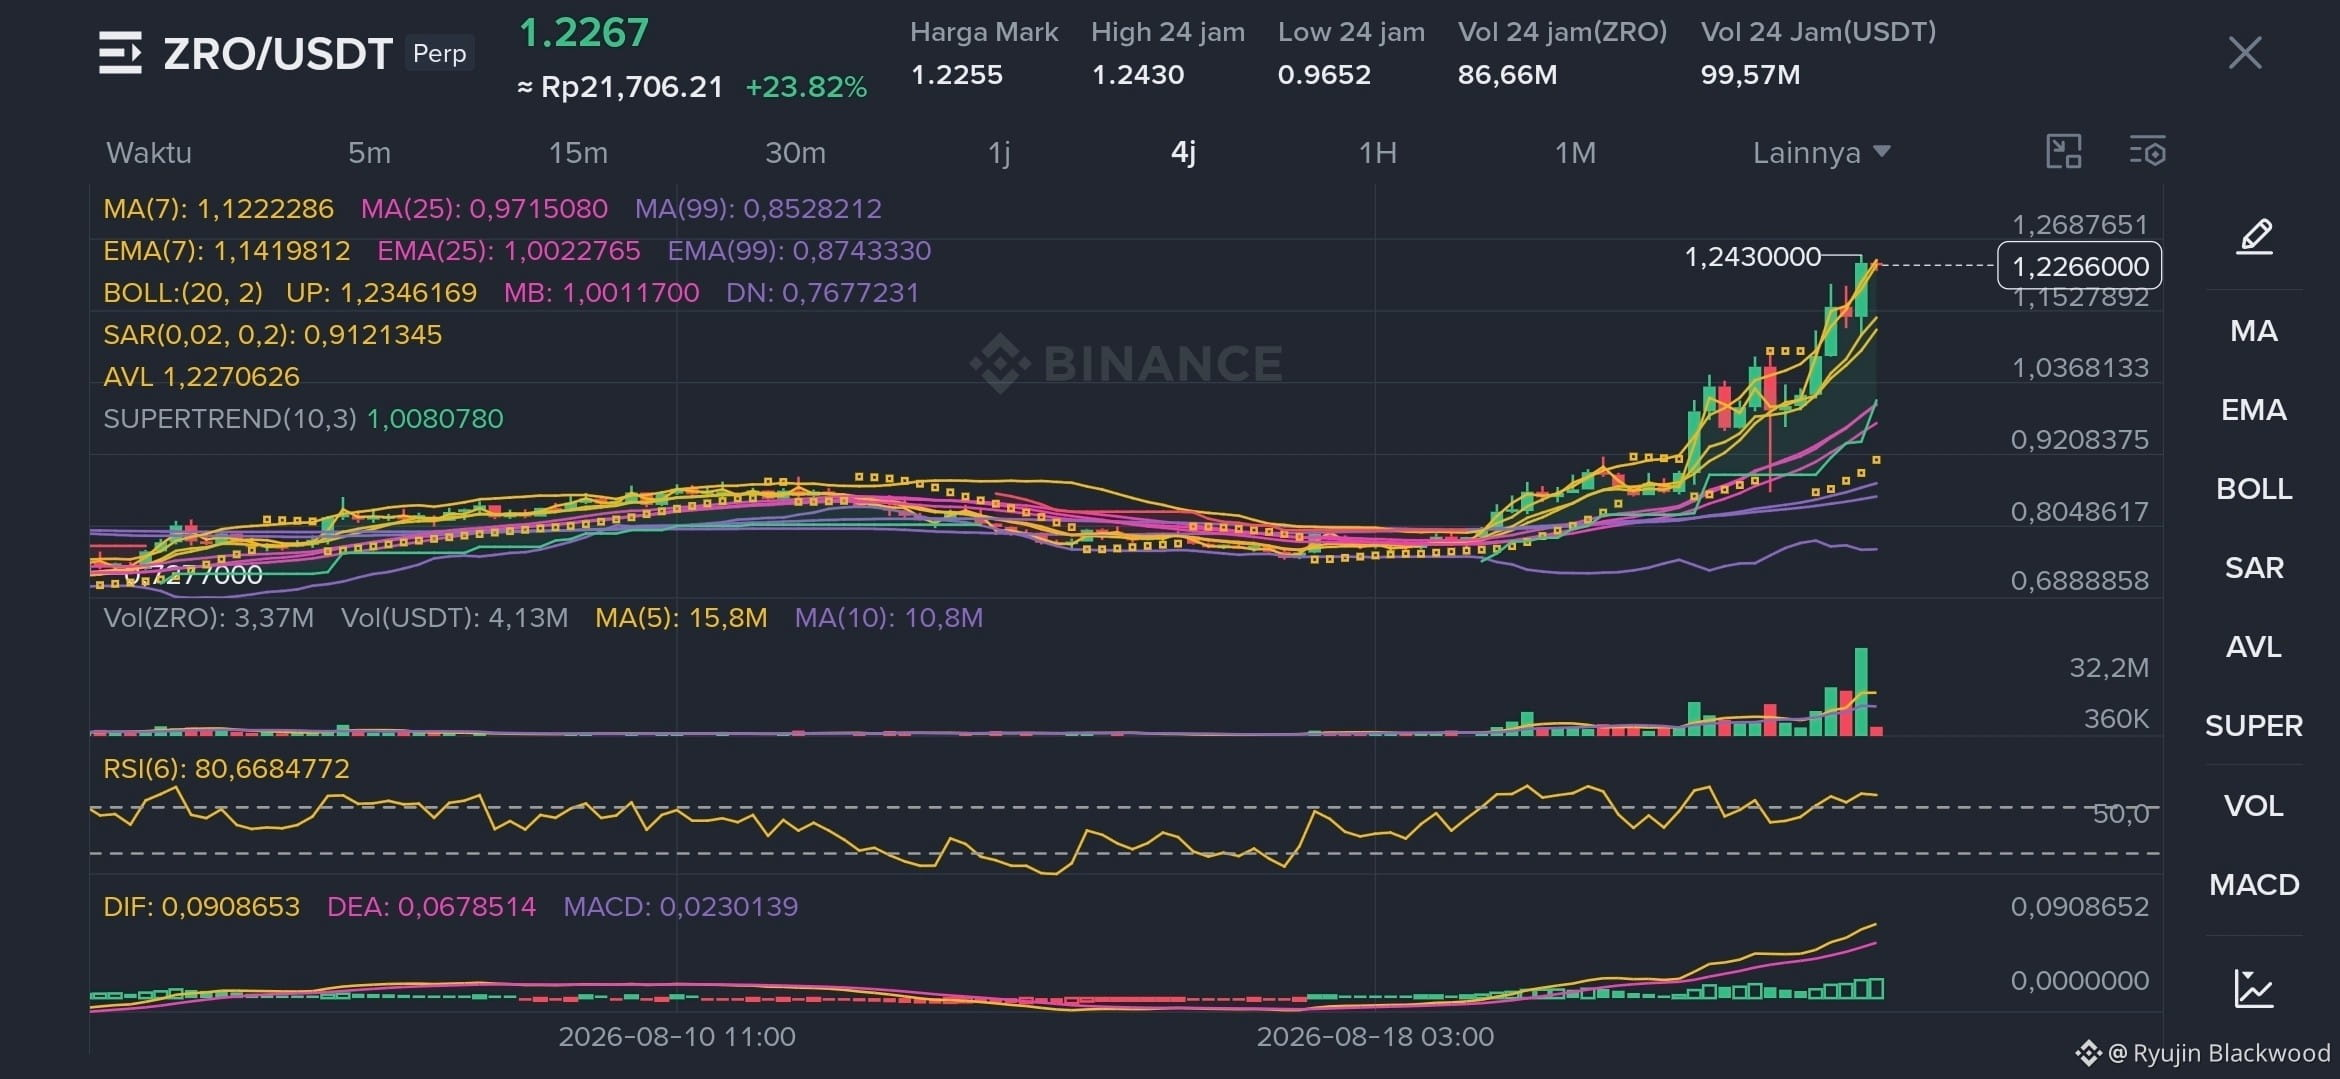The width and height of the screenshot is (2340, 1079).
Task: Enable the SUPER trend indicator
Action: (2254, 726)
